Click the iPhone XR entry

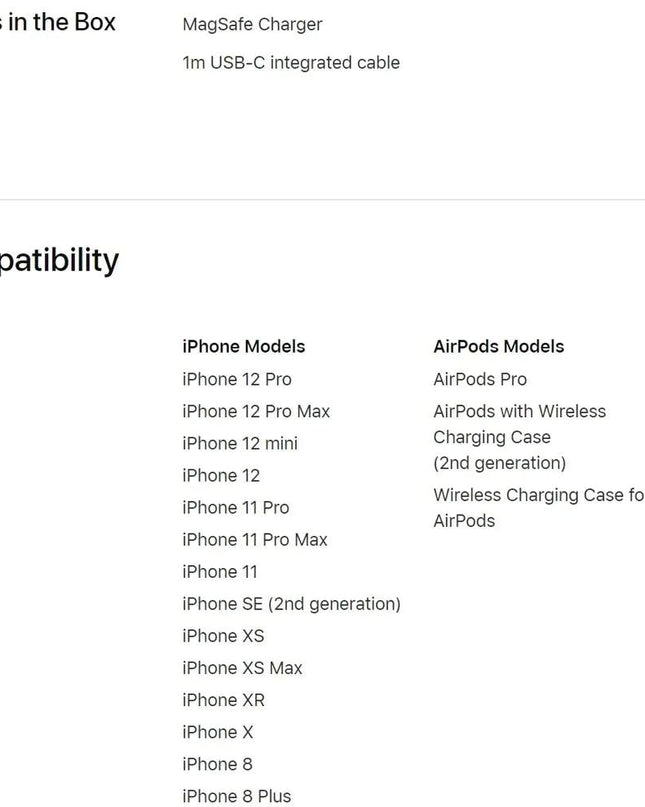223,700
